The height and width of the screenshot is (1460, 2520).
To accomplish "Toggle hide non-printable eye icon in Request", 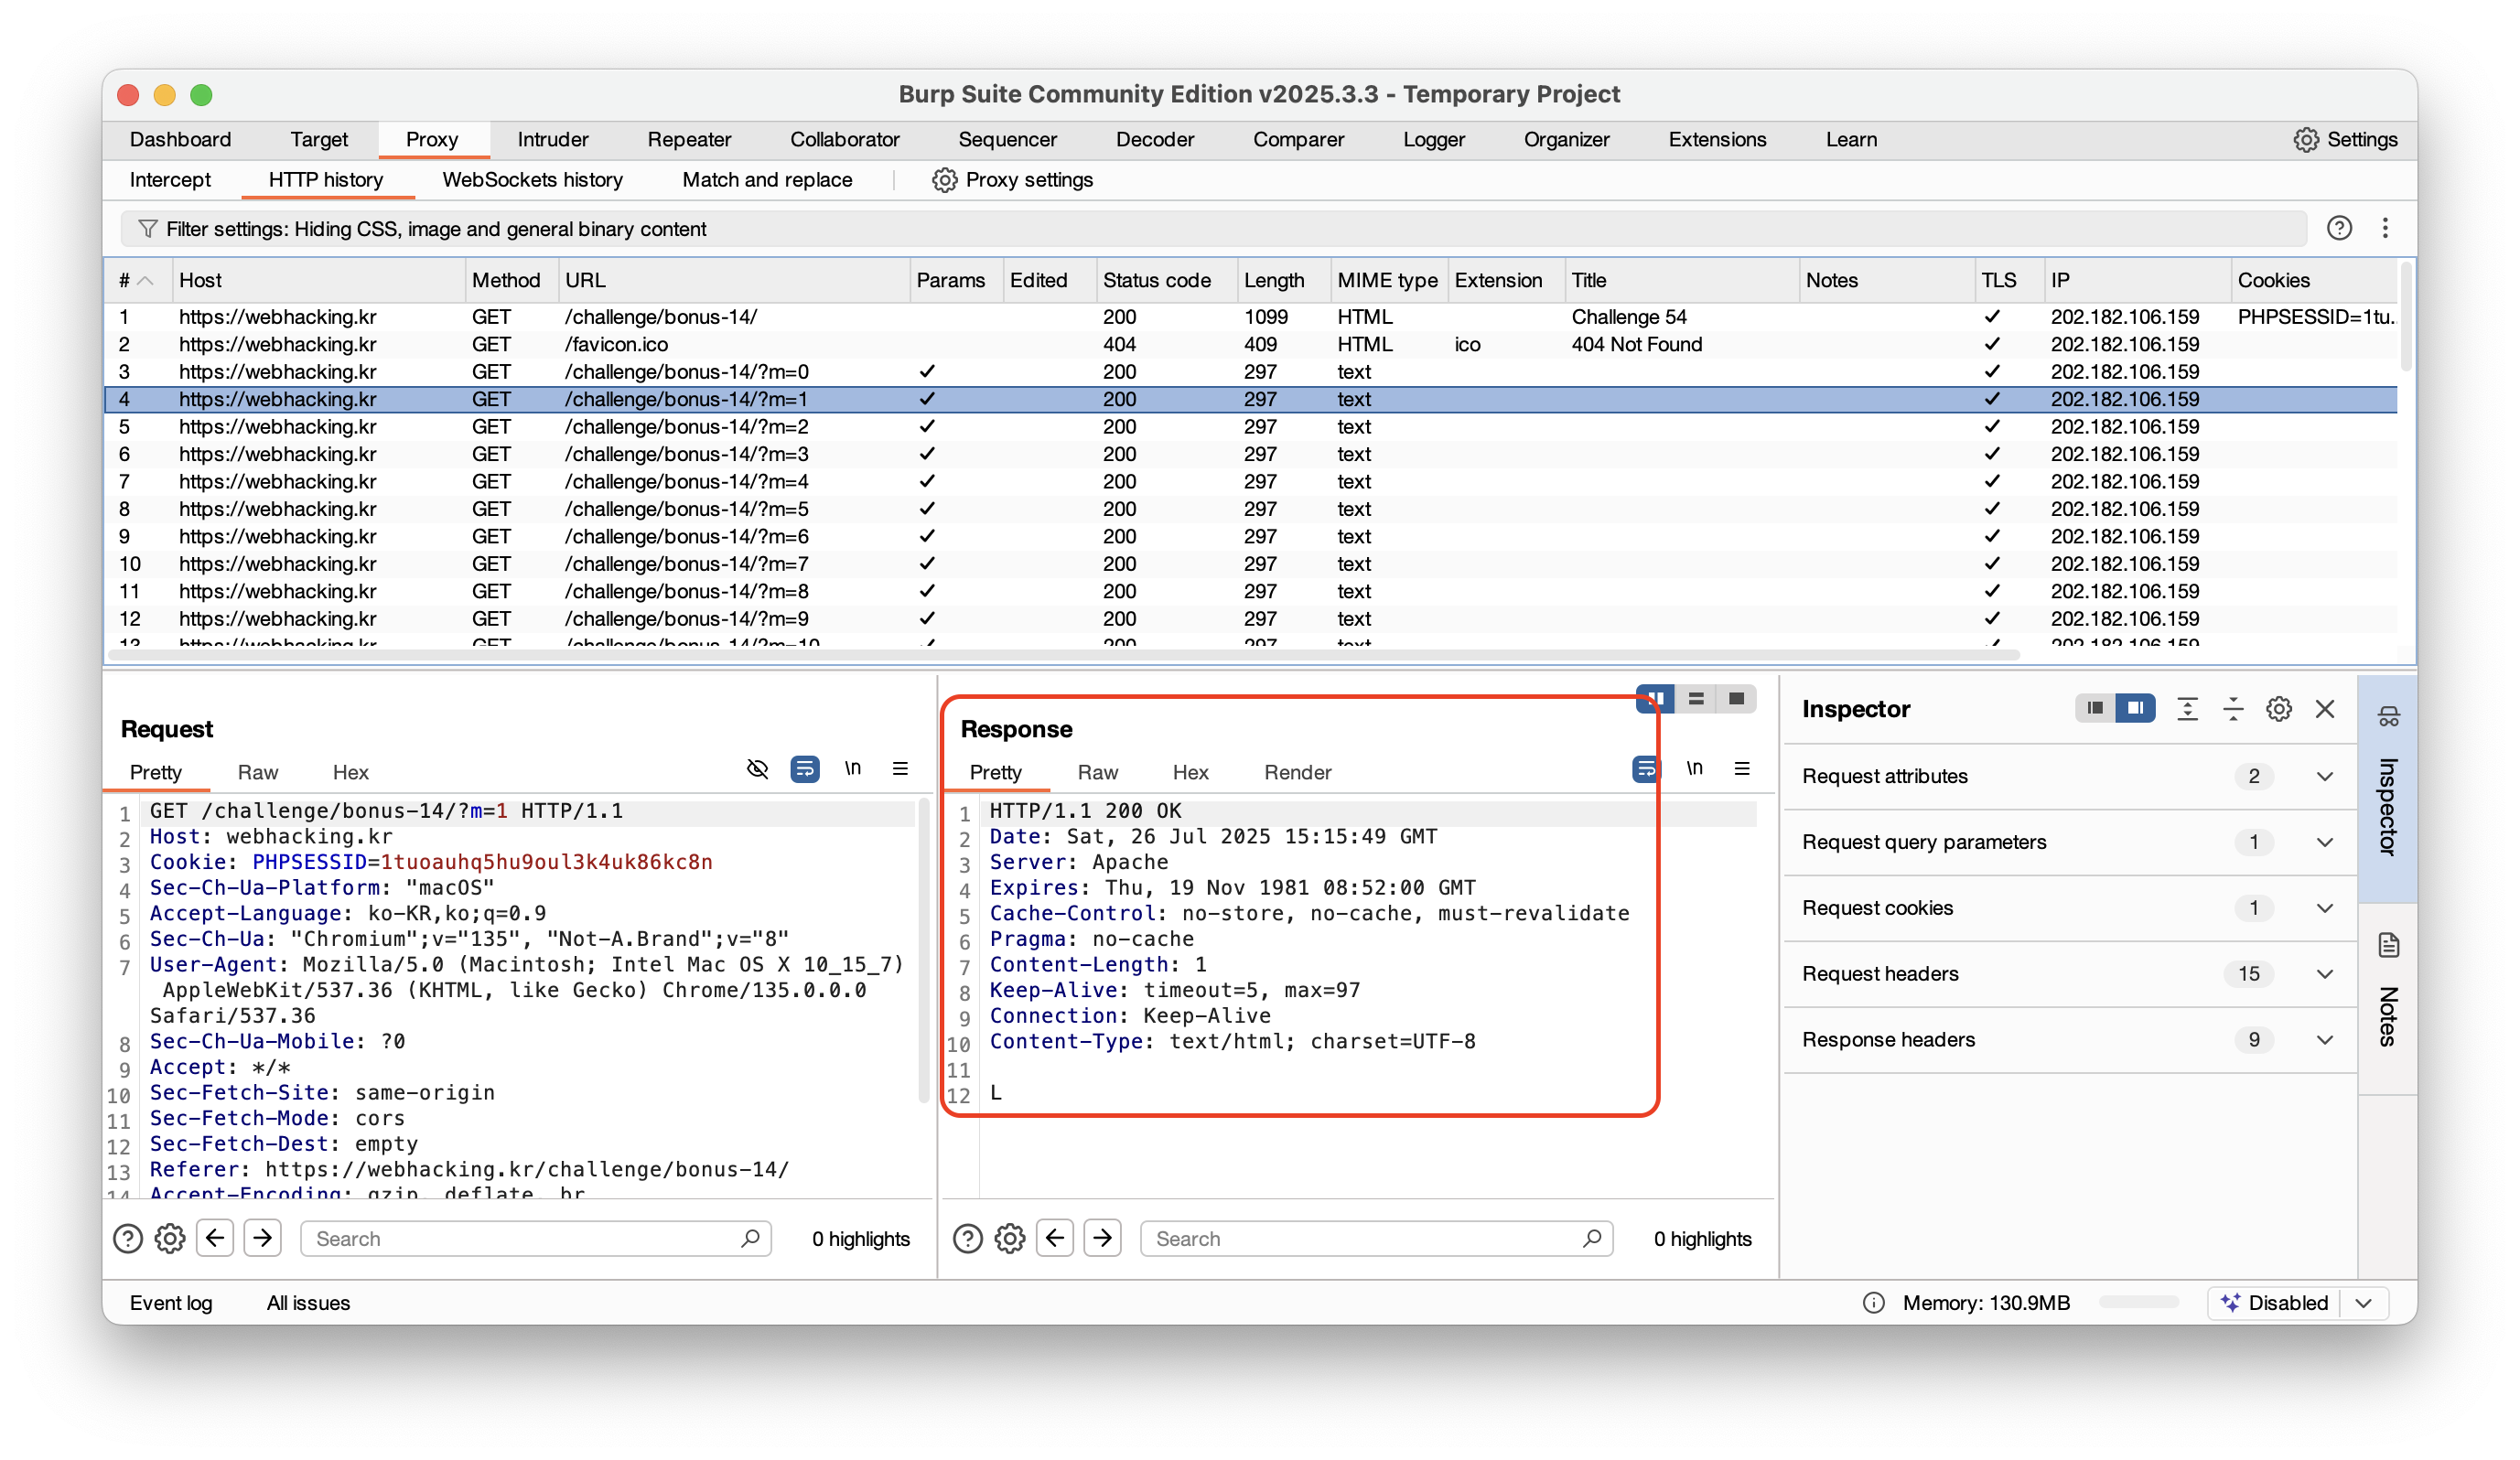I will (757, 769).
